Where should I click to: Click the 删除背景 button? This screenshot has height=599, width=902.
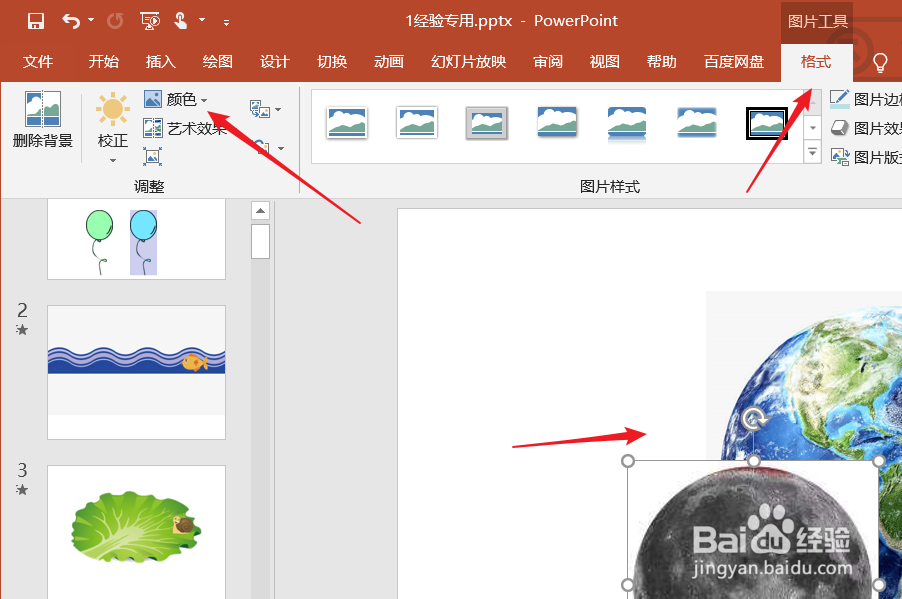pos(43,119)
